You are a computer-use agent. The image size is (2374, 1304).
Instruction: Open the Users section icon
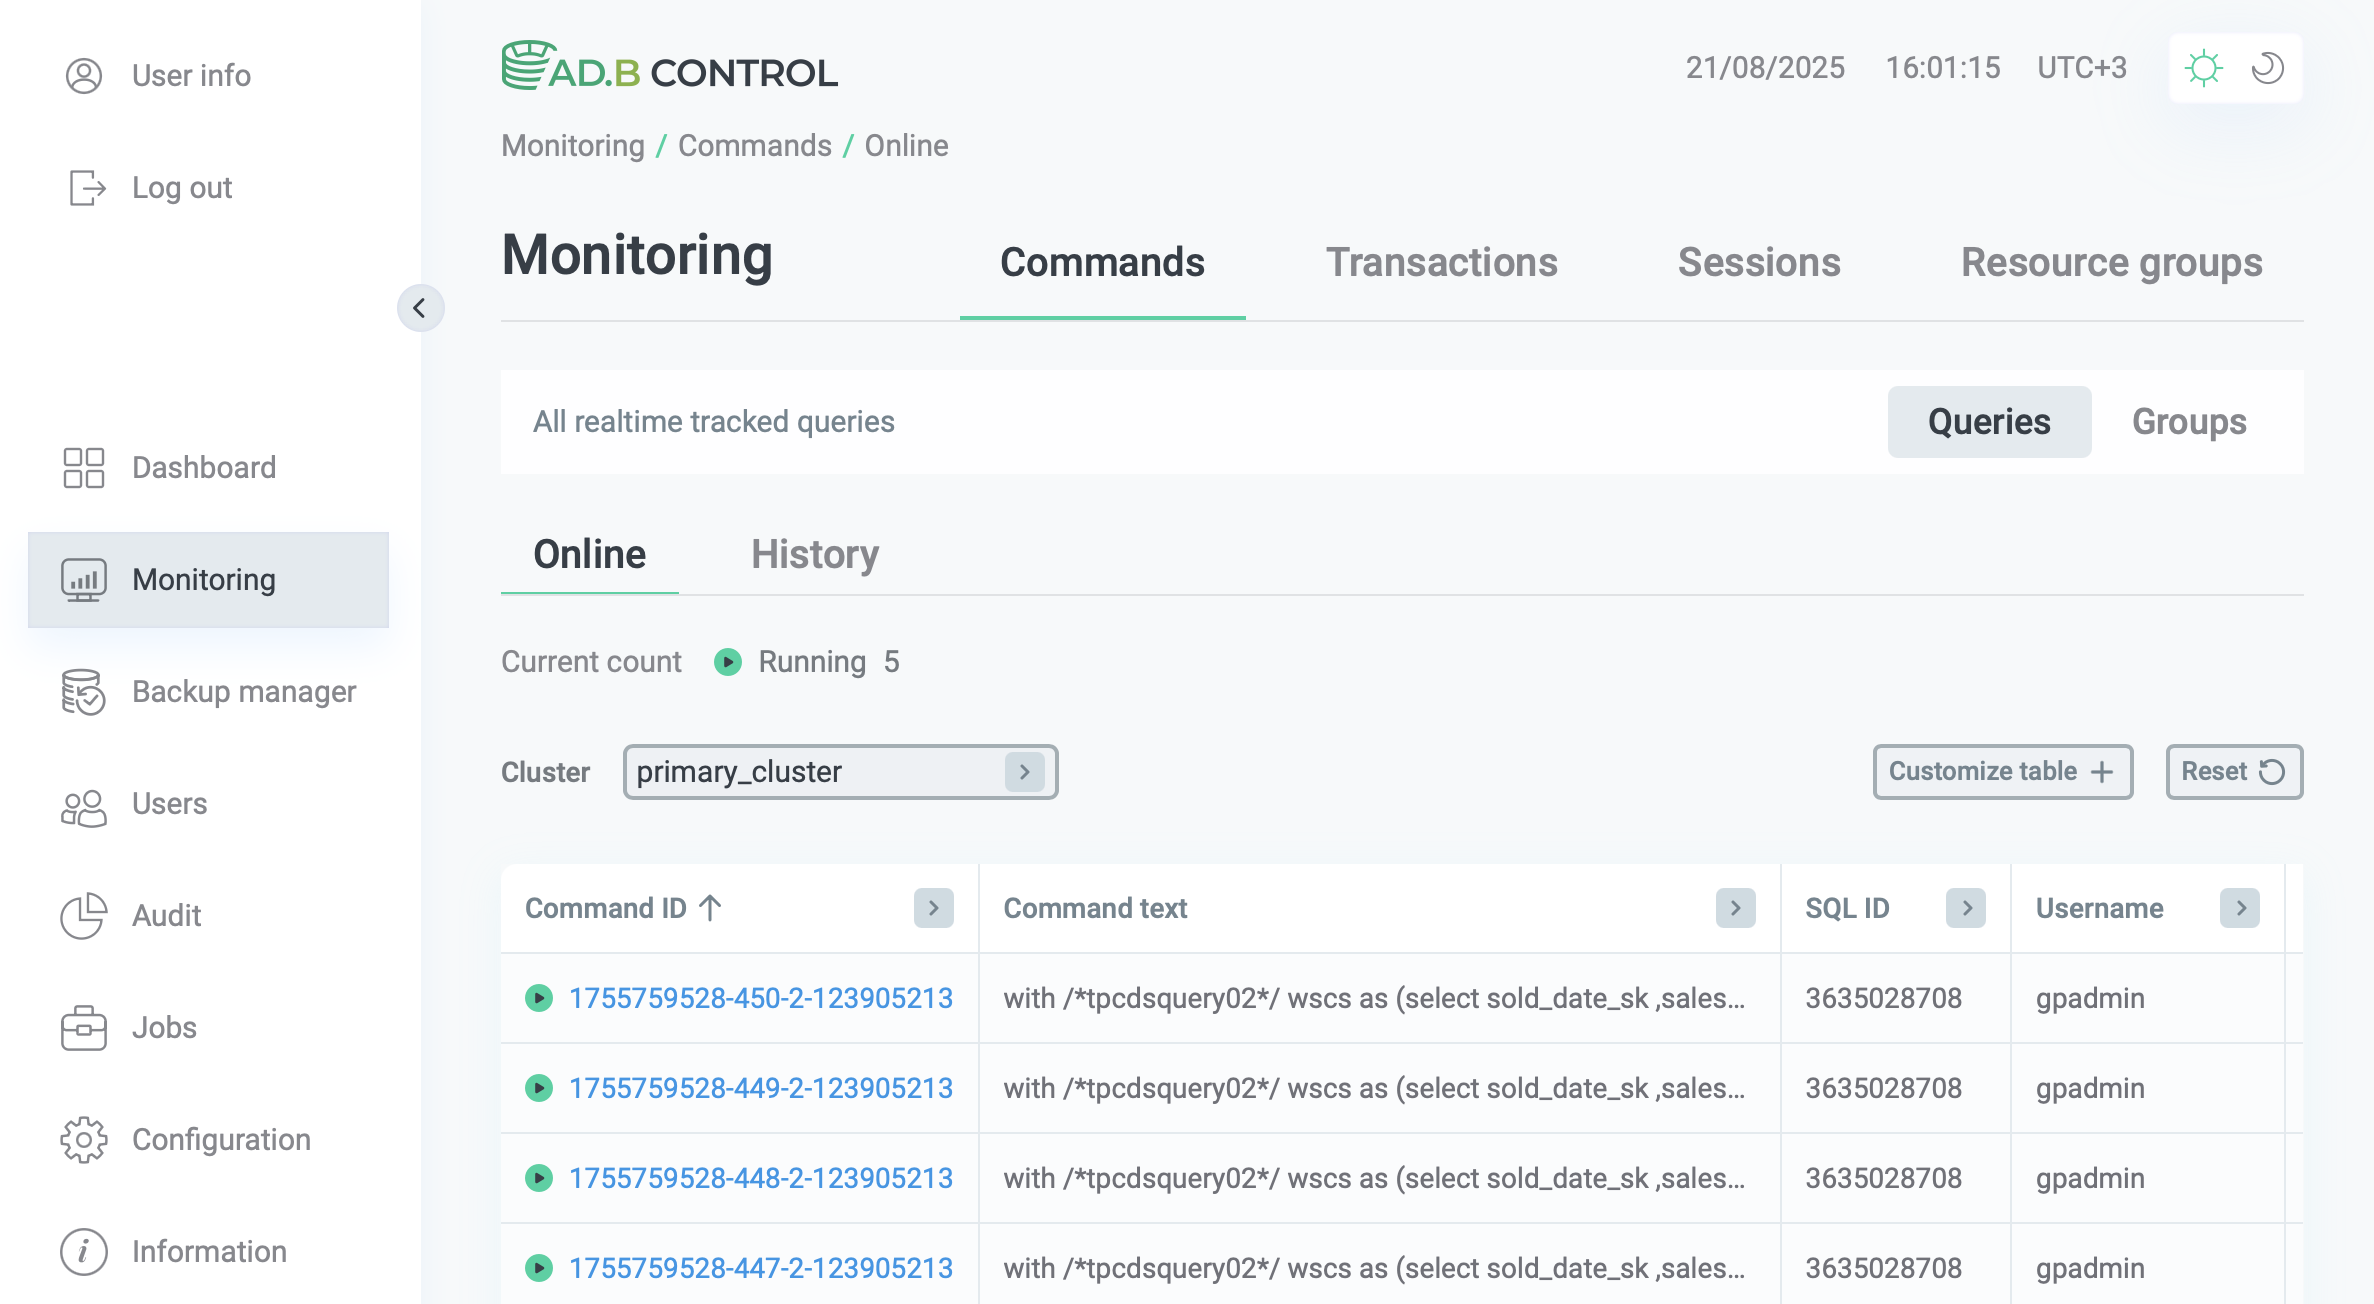click(x=84, y=804)
